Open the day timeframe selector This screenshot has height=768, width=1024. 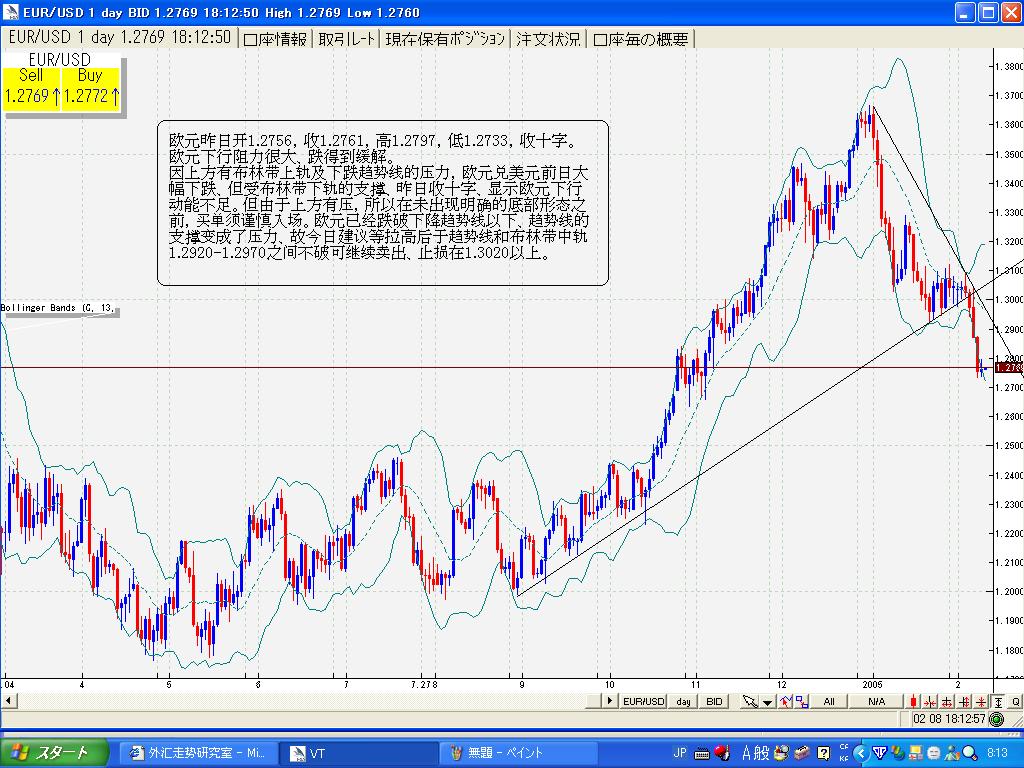(683, 701)
